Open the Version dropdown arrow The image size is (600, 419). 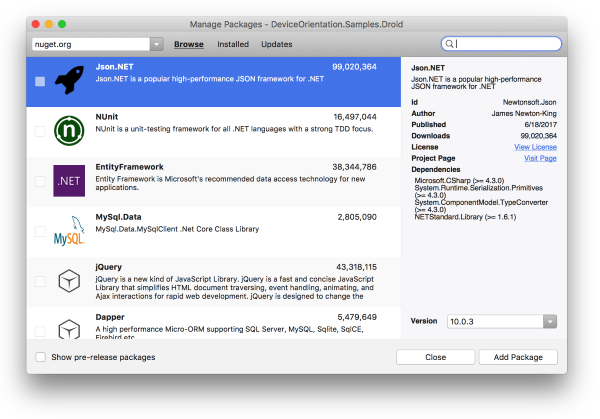(550, 321)
